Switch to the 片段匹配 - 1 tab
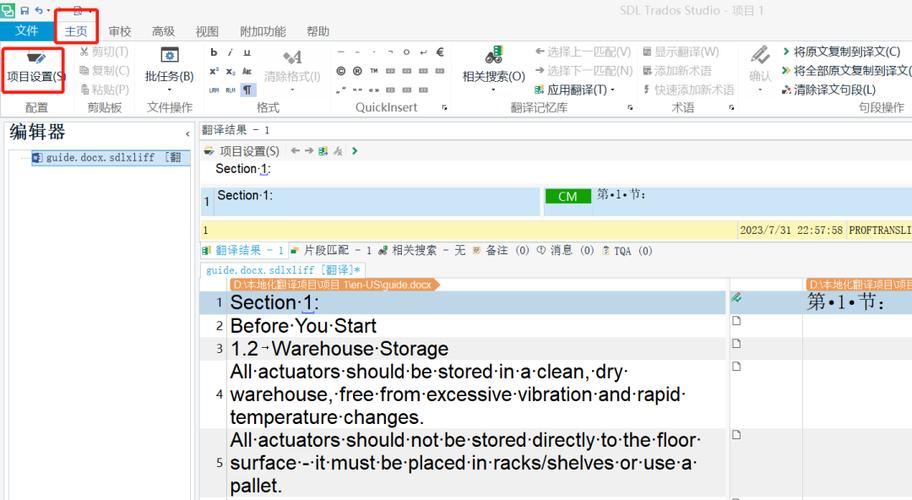912x500 pixels. click(330, 251)
